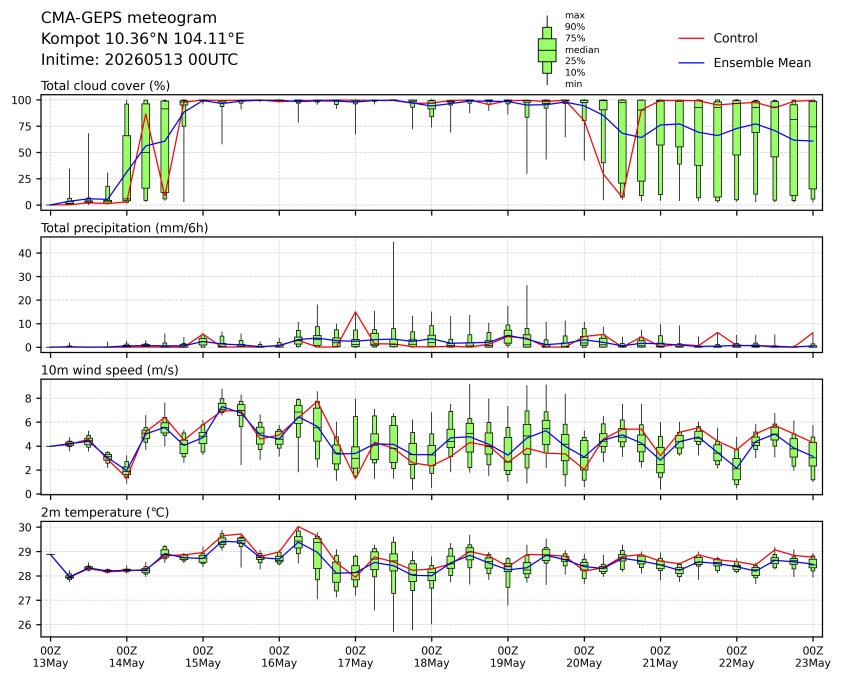Click the blue Ensemble Mean legend line

(x=691, y=63)
